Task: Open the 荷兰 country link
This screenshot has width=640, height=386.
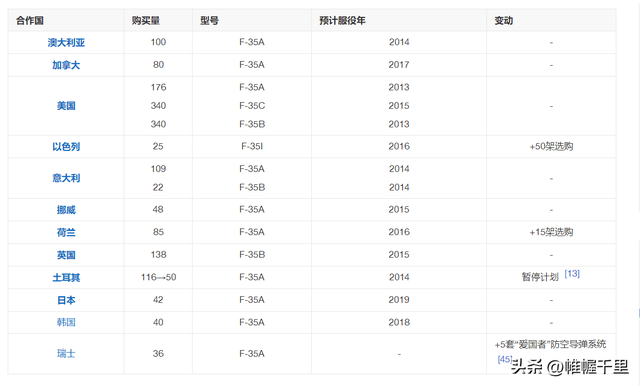Action: (x=66, y=232)
